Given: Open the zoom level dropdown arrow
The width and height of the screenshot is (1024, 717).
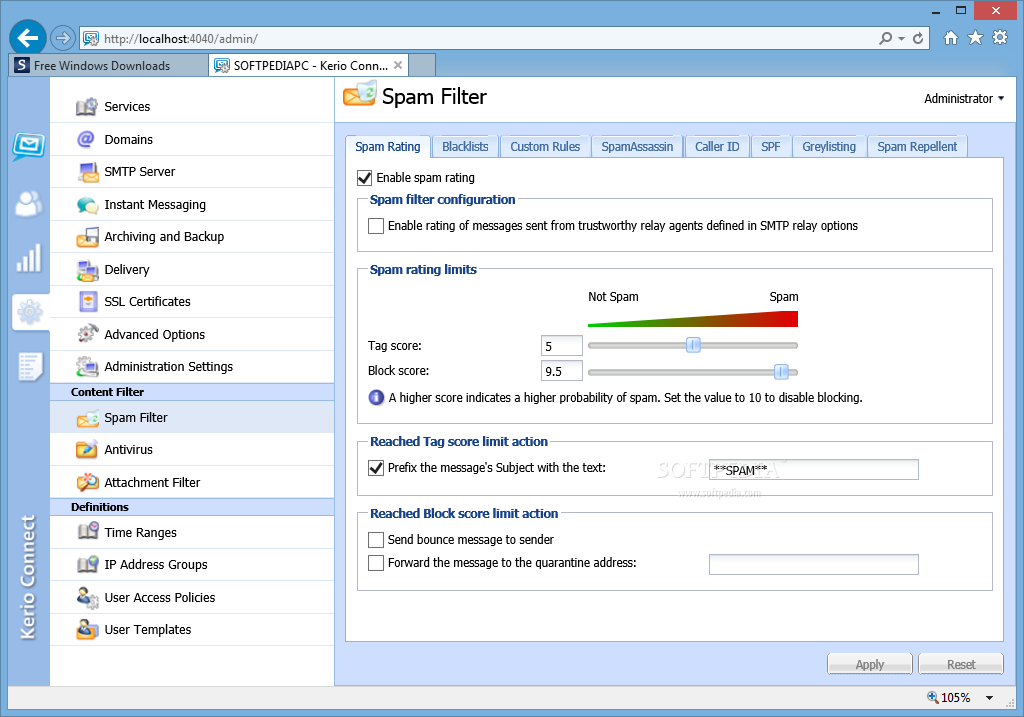Looking at the screenshot, I should pos(989,698).
